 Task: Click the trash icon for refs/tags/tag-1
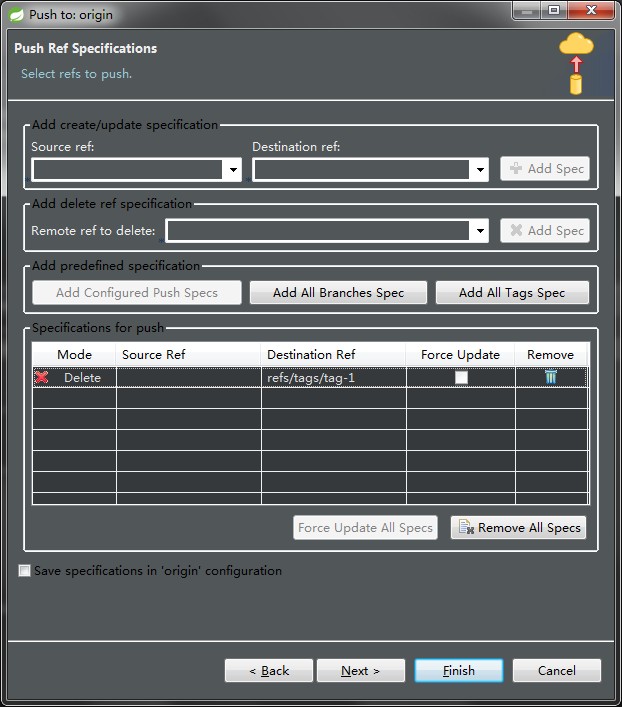coord(550,377)
